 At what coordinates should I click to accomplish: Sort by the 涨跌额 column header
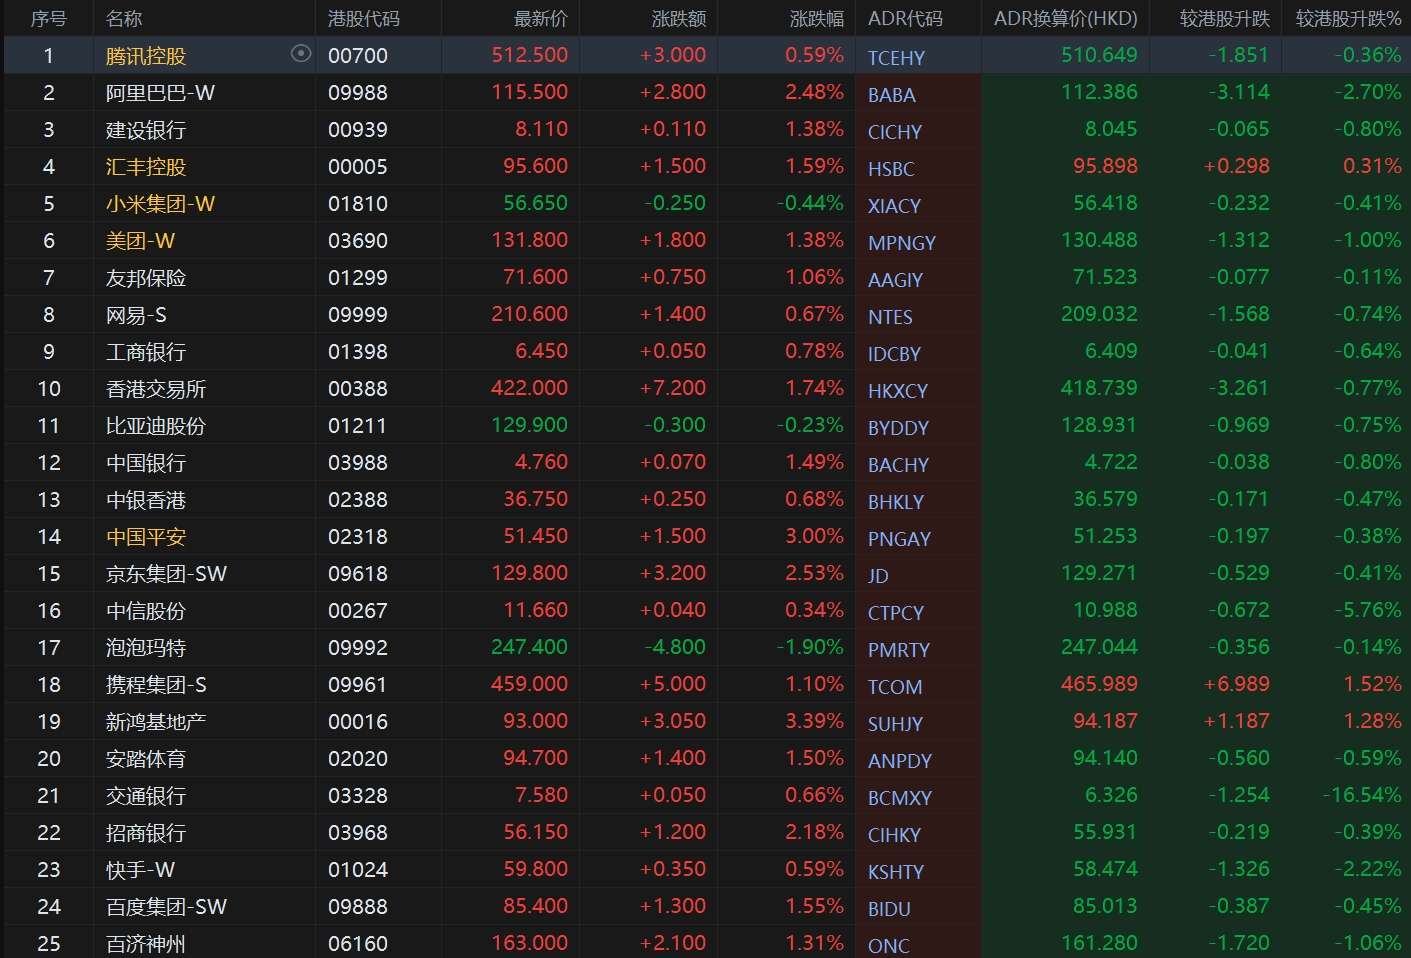click(679, 19)
